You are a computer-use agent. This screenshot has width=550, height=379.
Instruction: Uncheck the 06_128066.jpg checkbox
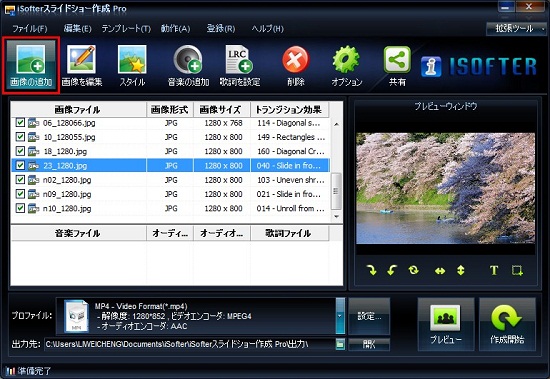[20, 123]
